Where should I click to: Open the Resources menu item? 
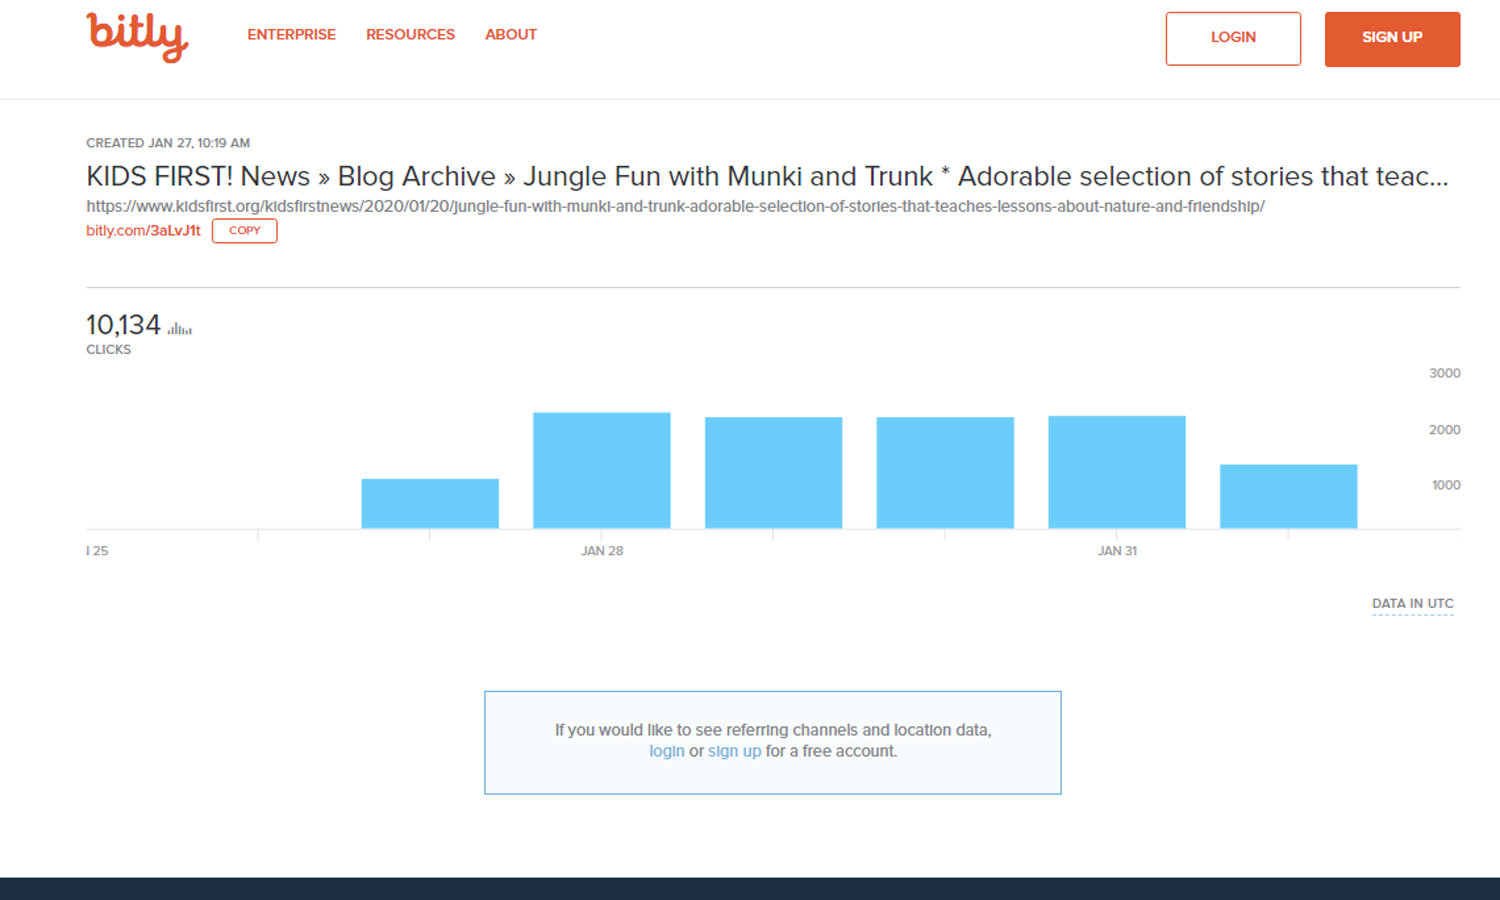point(410,34)
